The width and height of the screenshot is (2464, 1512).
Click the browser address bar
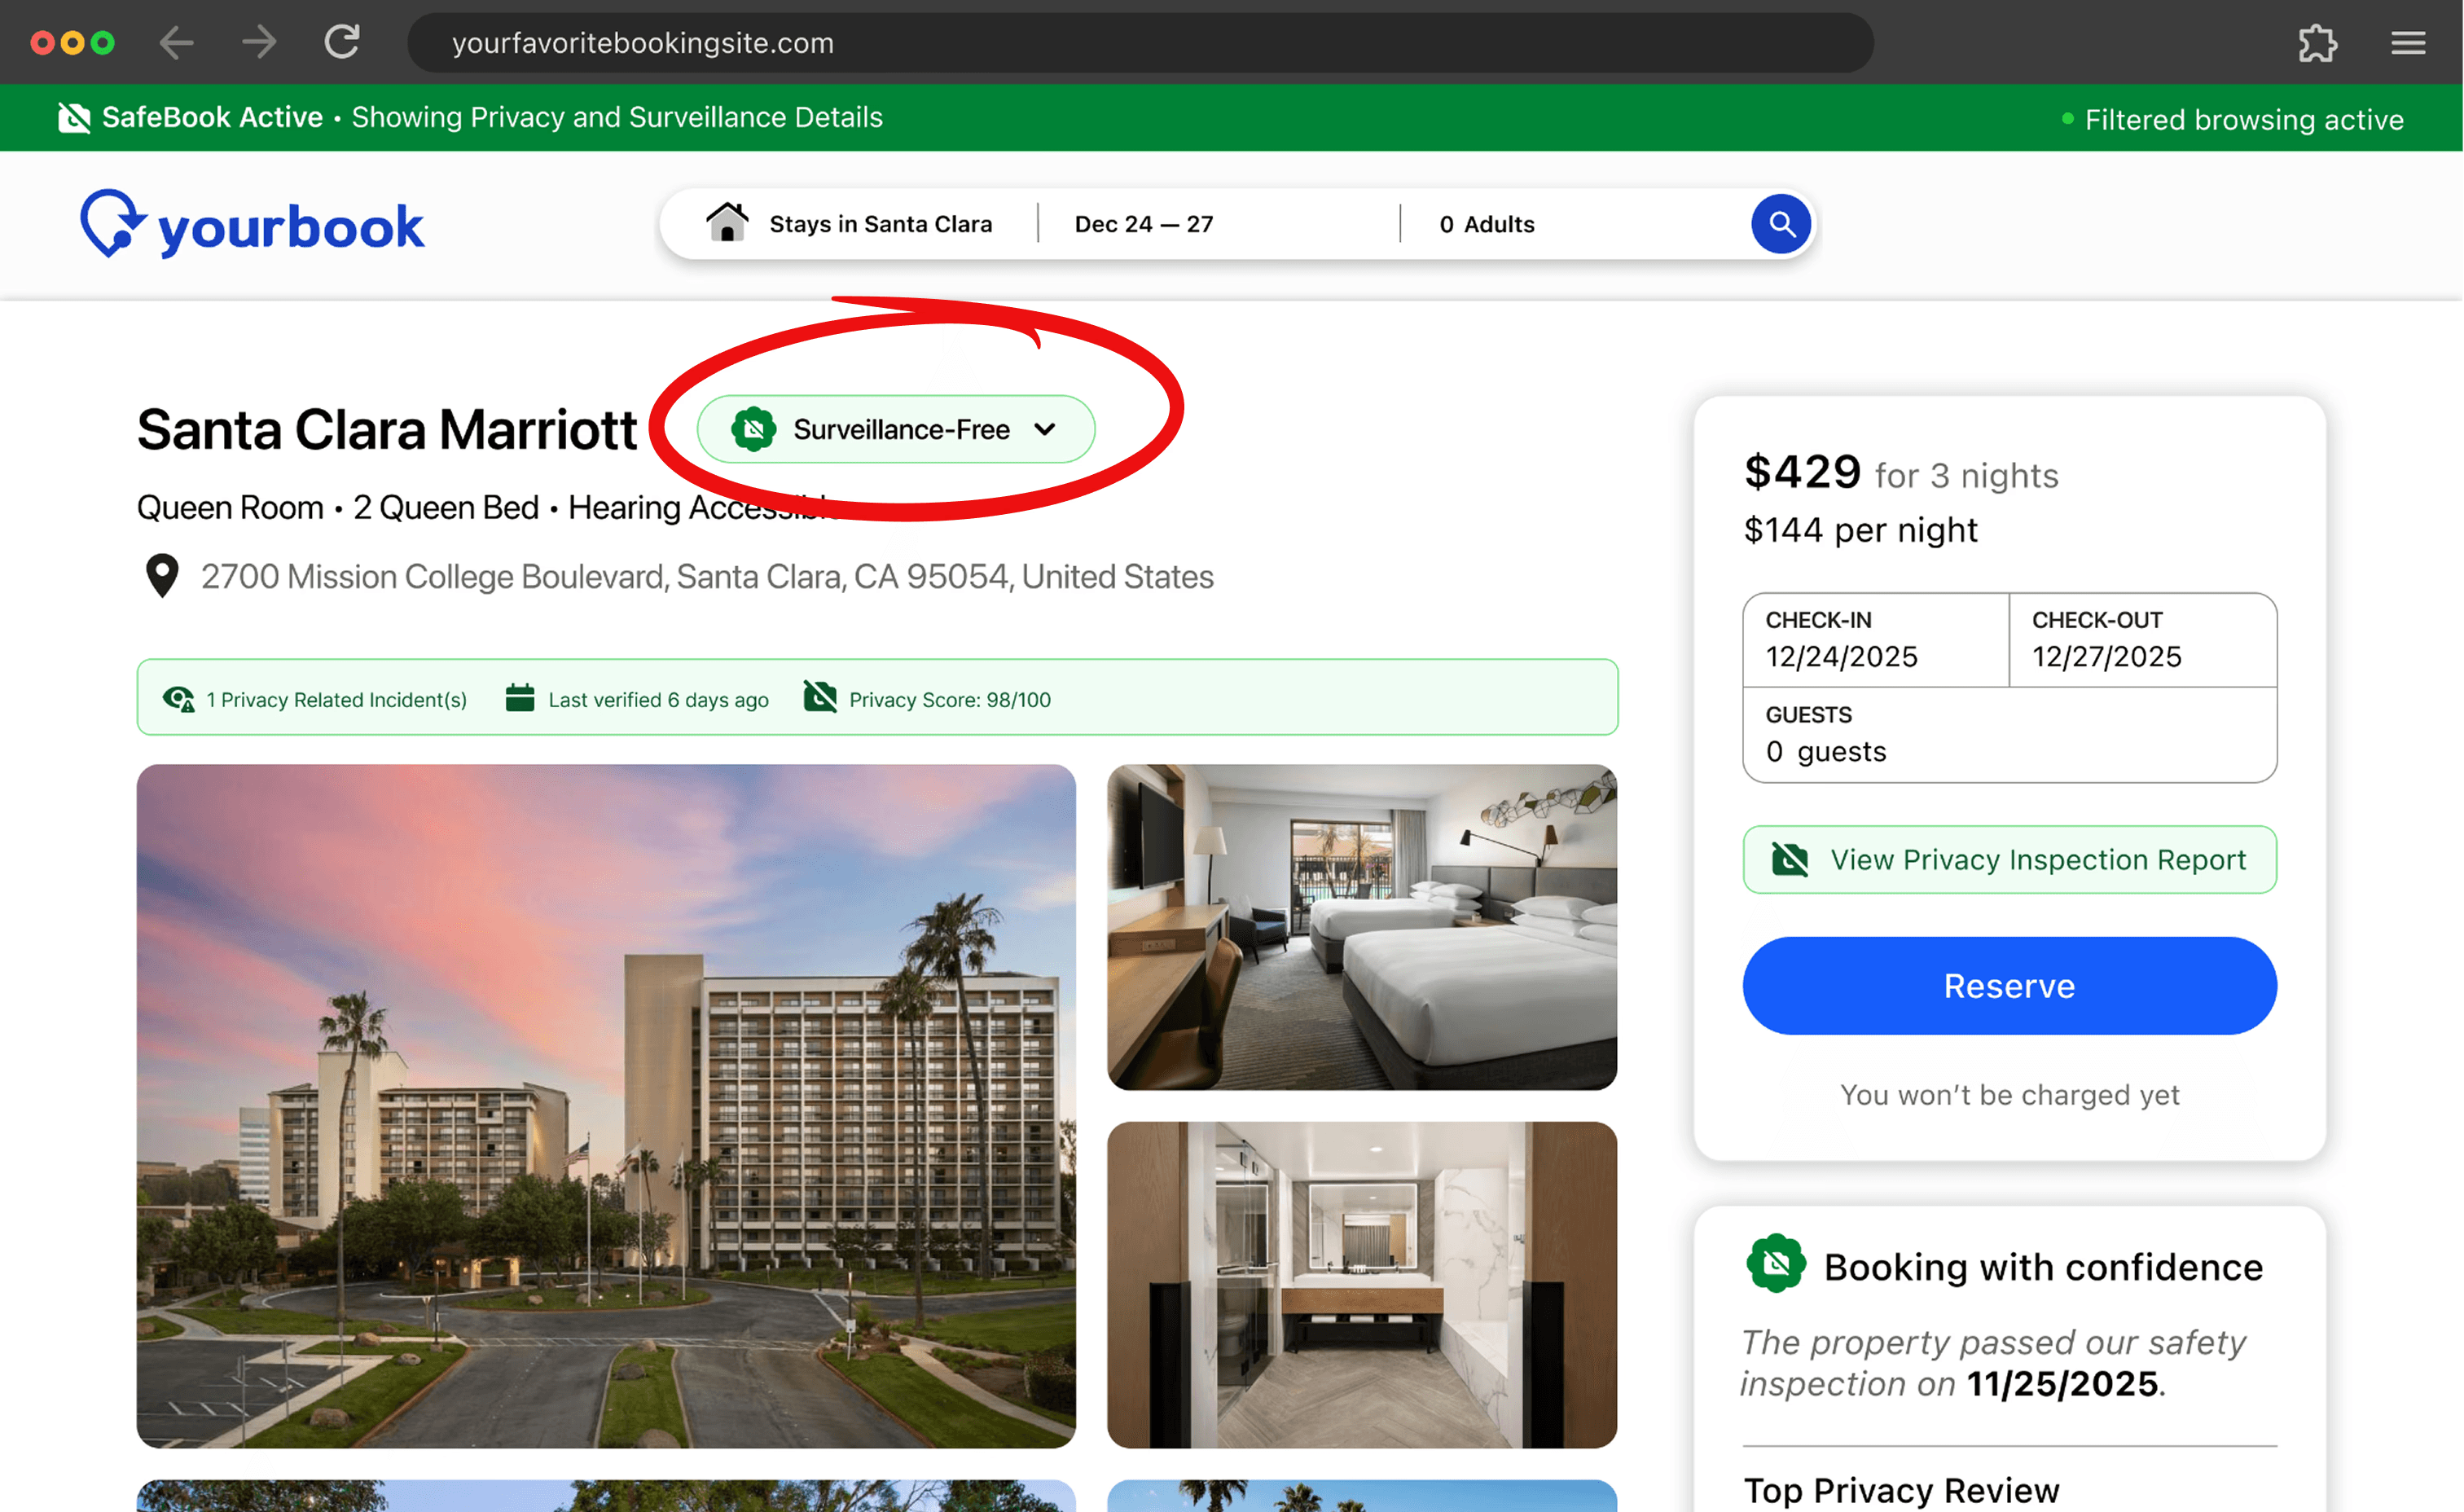tap(1140, 43)
